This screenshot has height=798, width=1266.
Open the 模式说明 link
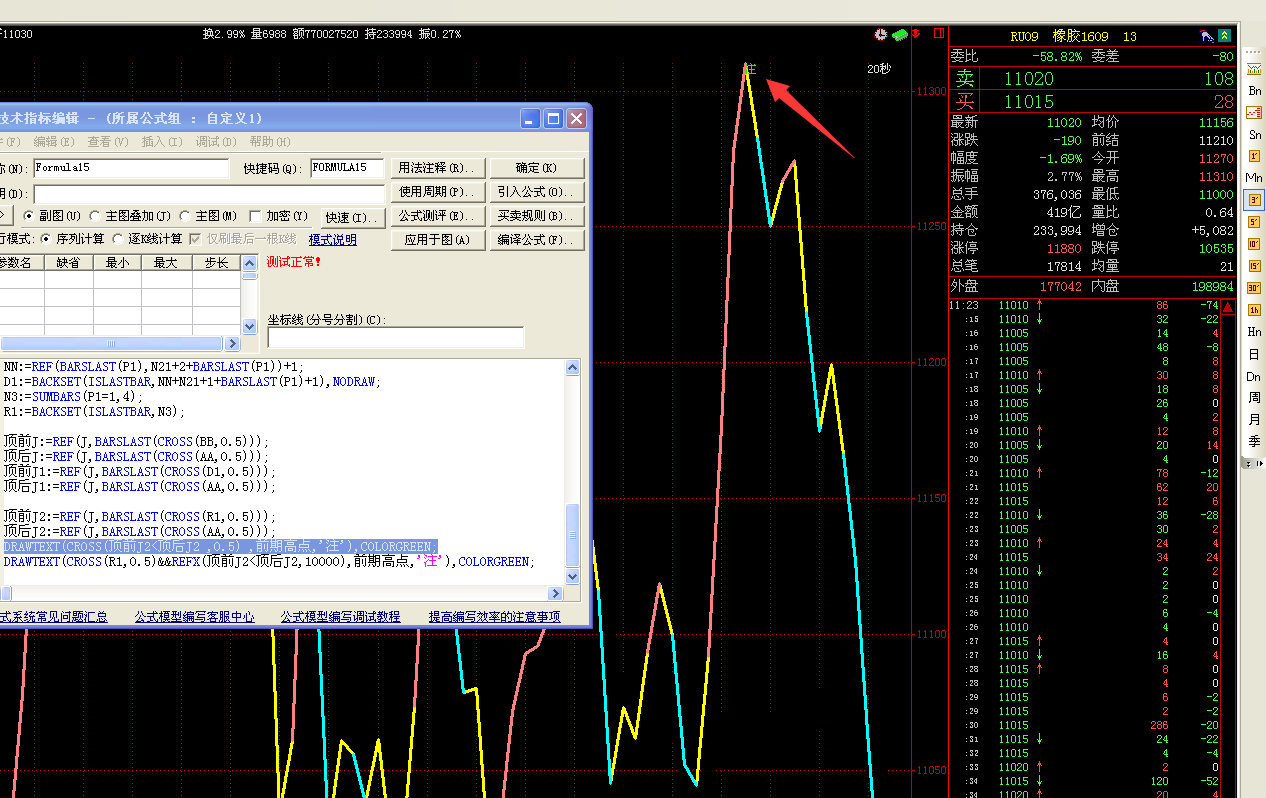point(332,240)
